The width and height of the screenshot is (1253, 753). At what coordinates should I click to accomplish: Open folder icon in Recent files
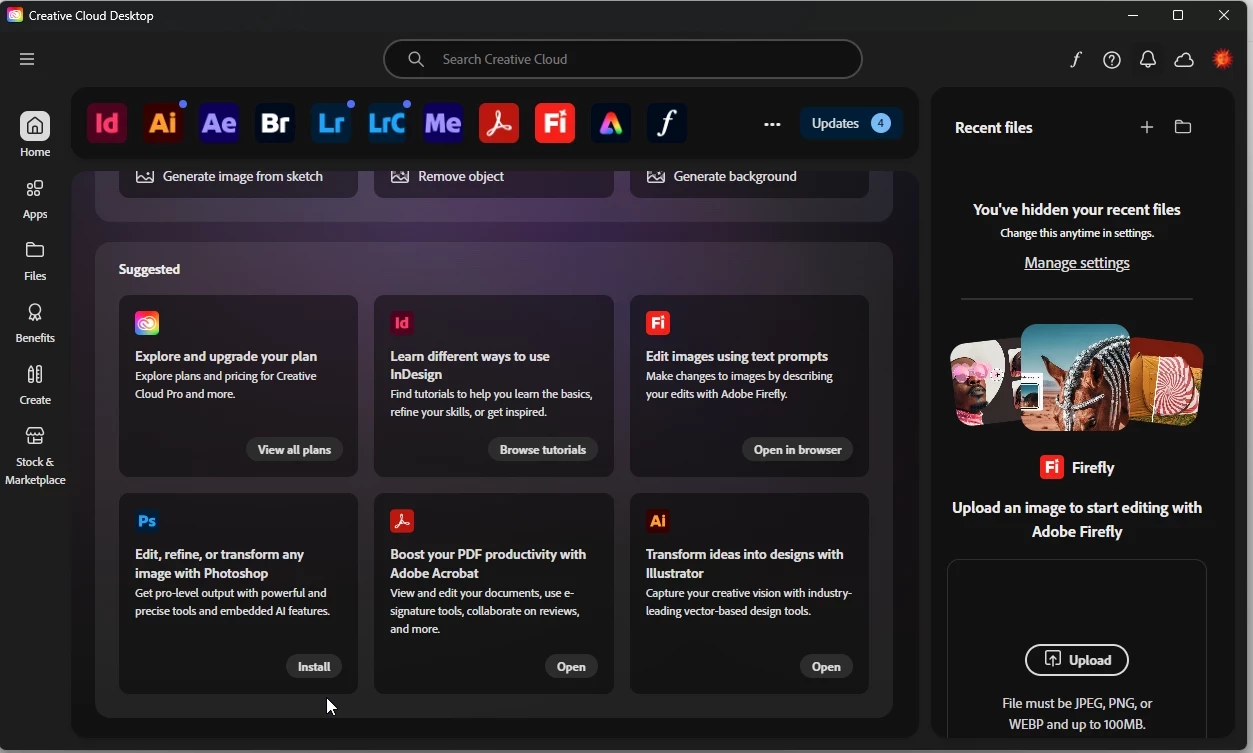pos(1183,127)
